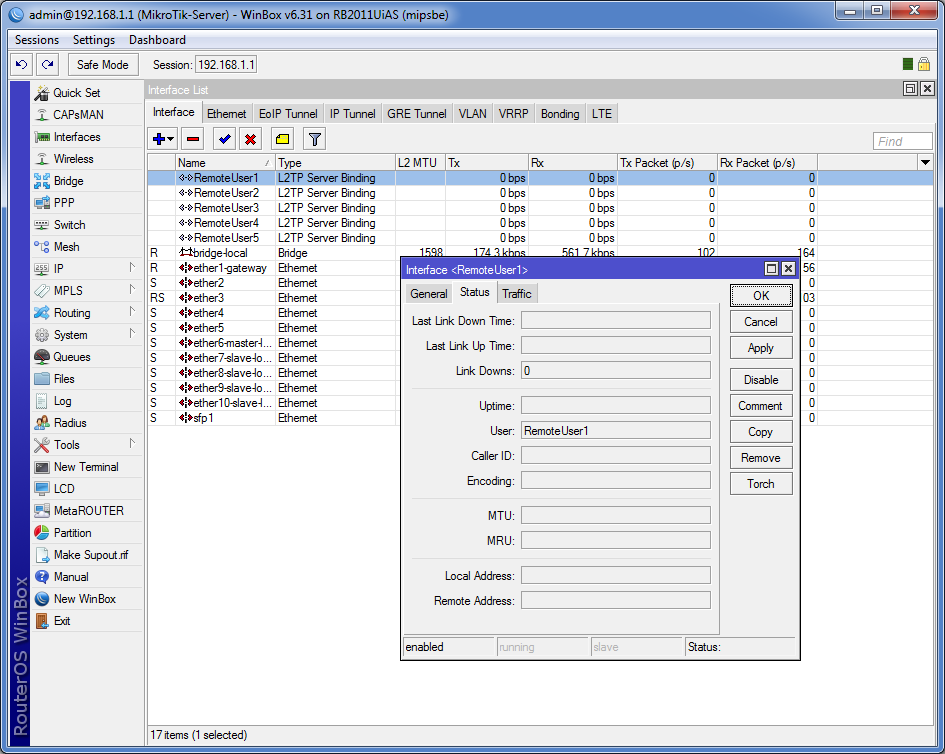Viewport: 945px width, 754px height.
Task: Open the Wireless sidebar item
Action: (x=74, y=159)
